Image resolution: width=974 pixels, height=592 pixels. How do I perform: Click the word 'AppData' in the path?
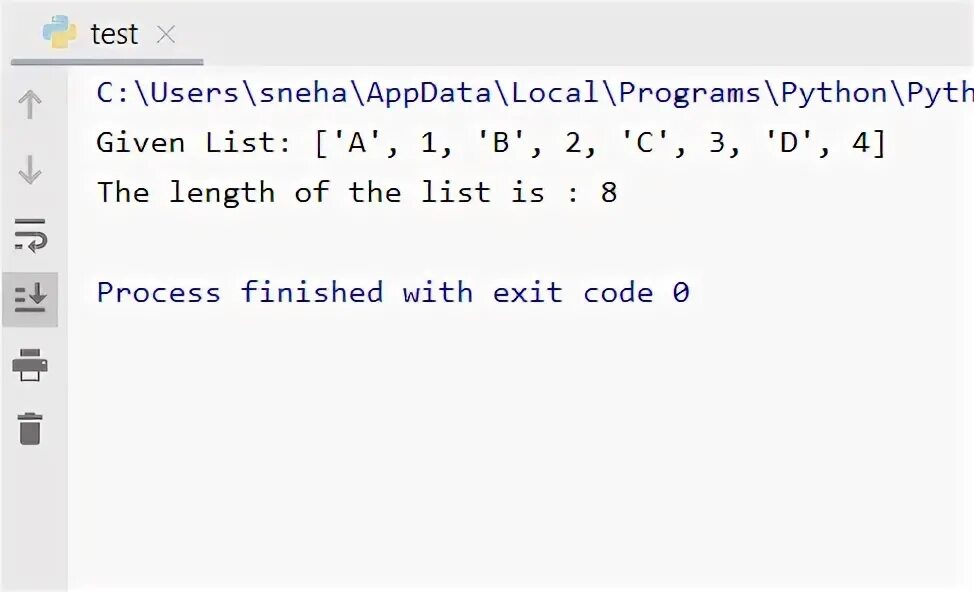429,93
